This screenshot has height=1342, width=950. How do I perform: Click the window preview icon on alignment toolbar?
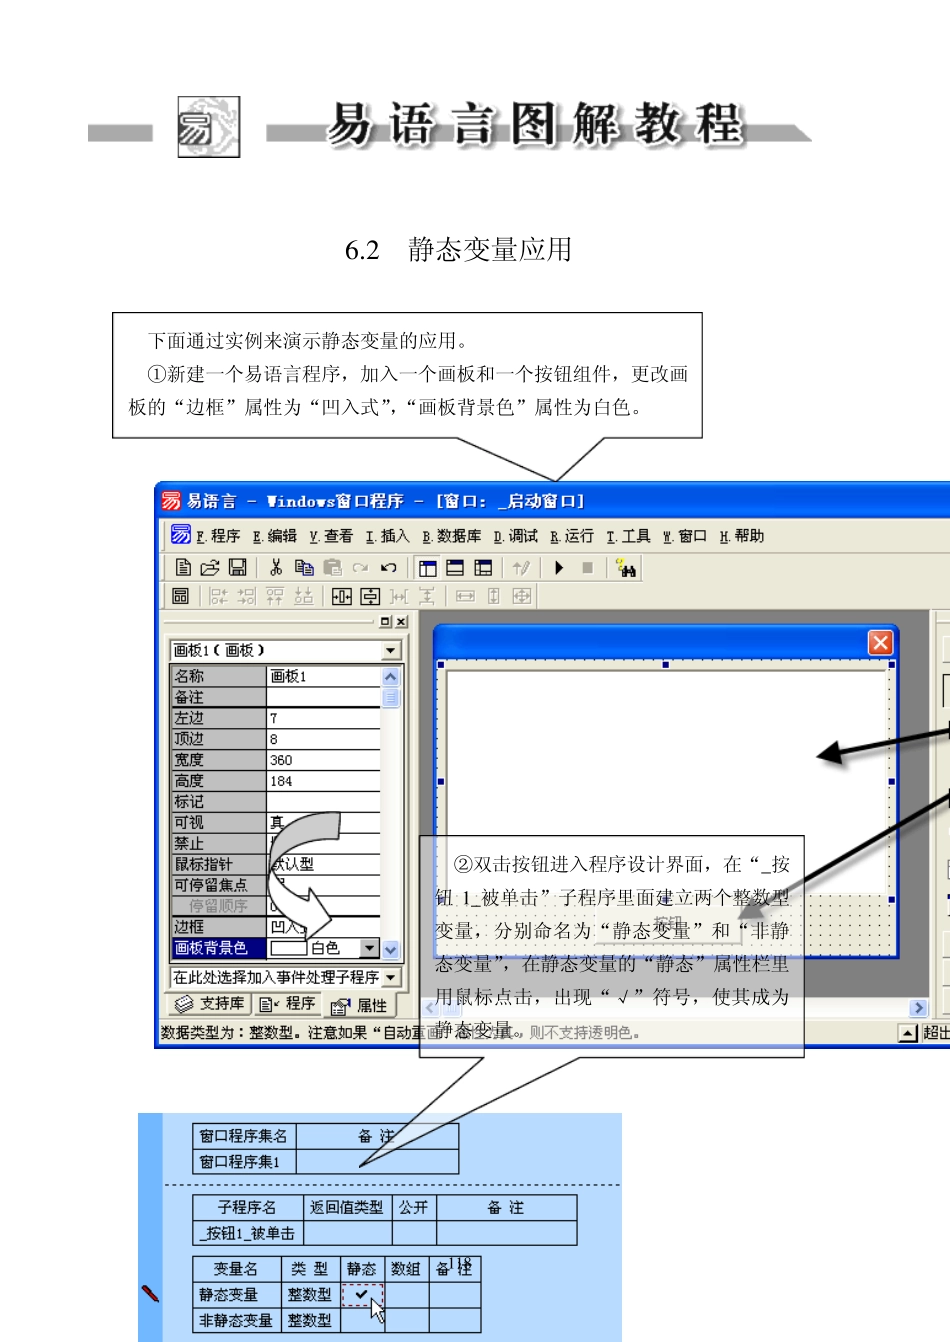pyautogui.click(x=180, y=596)
